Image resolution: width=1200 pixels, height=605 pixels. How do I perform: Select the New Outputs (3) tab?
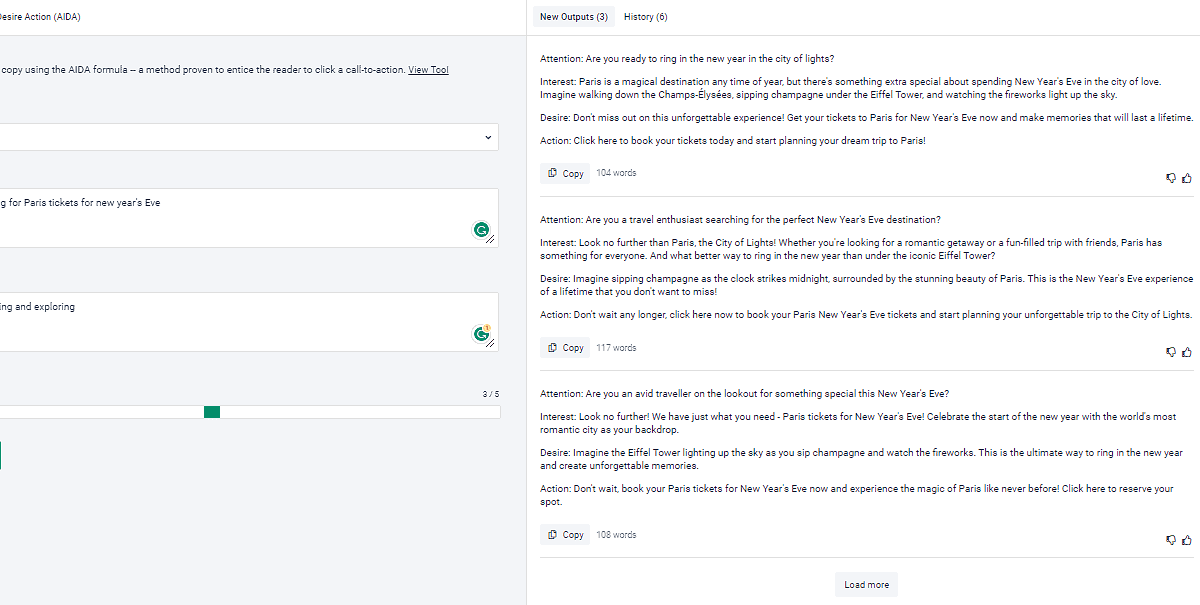pos(573,17)
